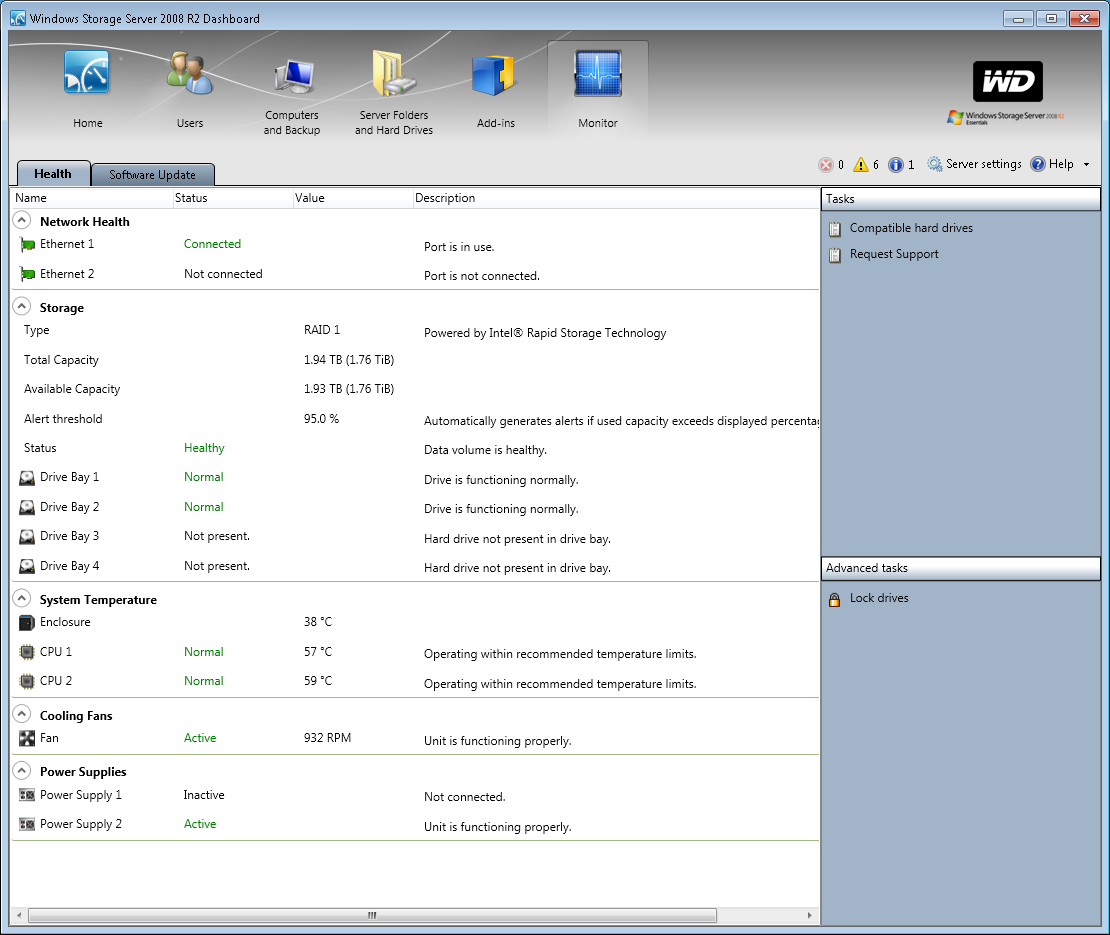
Task: Click the blue informational alerts icon
Action: pos(896,165)
